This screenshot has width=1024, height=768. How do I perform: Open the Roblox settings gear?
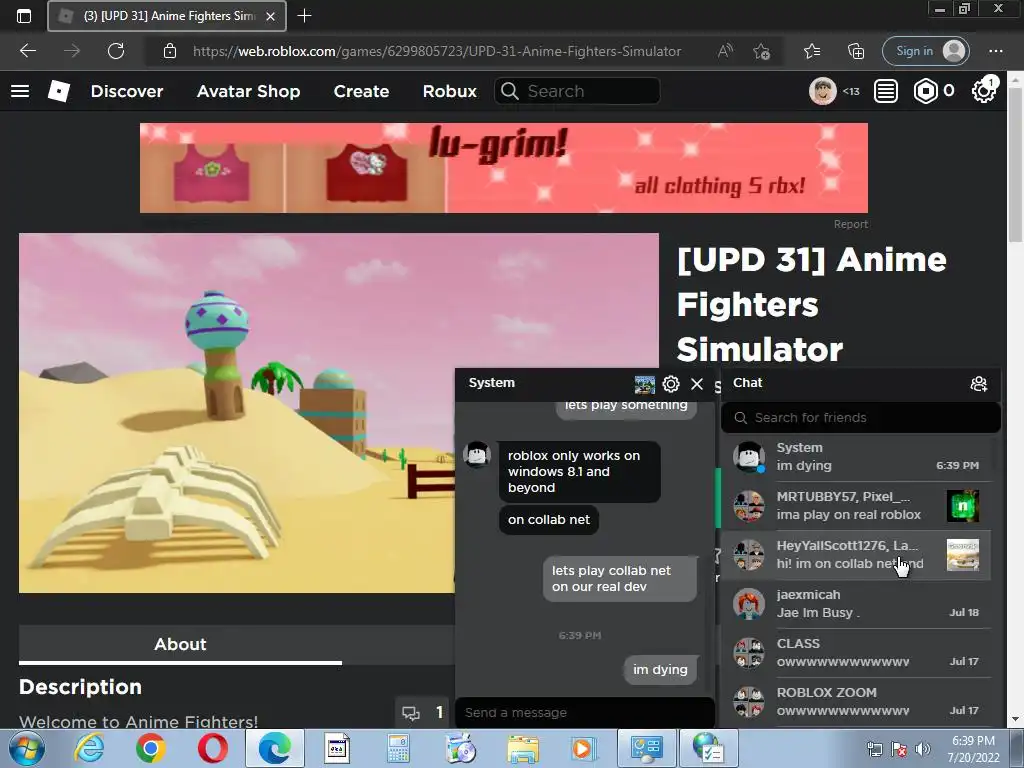click(983, 91)
